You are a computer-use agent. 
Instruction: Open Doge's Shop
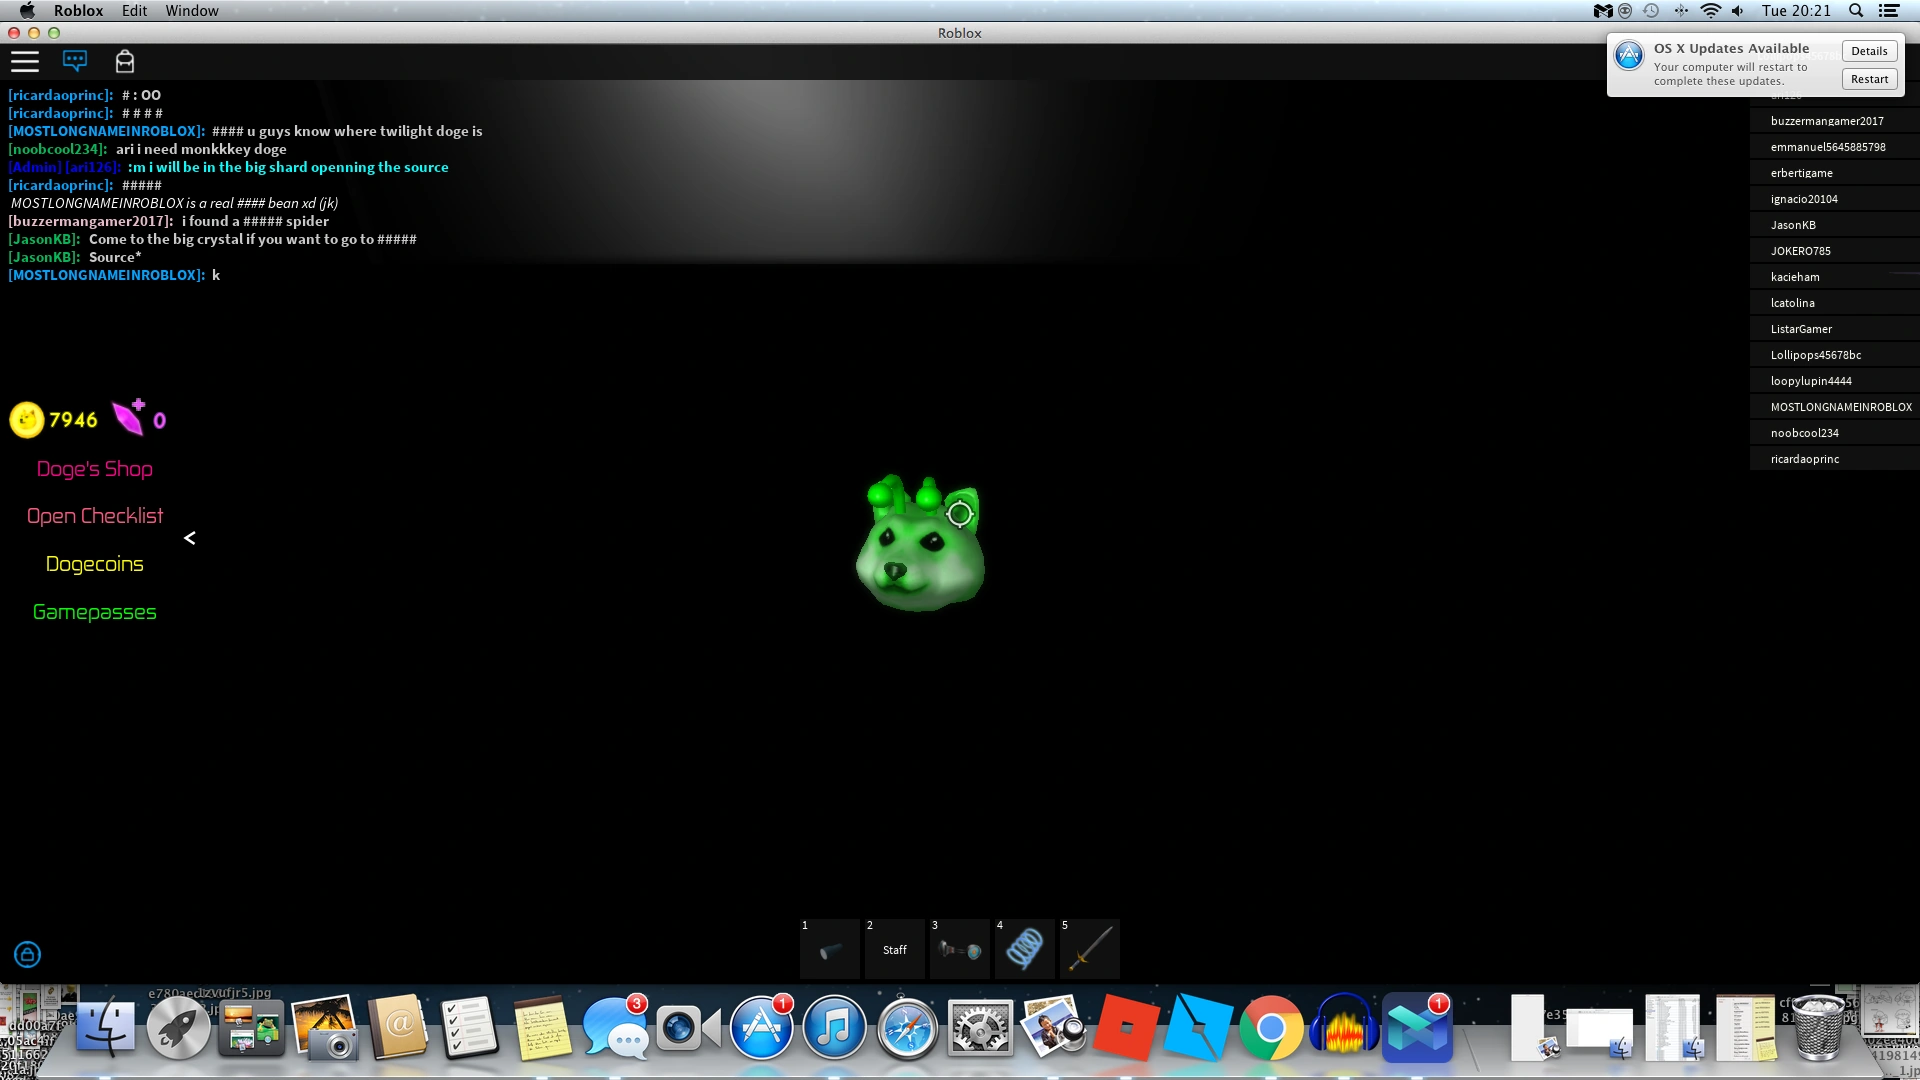pyautogui.click(x=95, y=469)
